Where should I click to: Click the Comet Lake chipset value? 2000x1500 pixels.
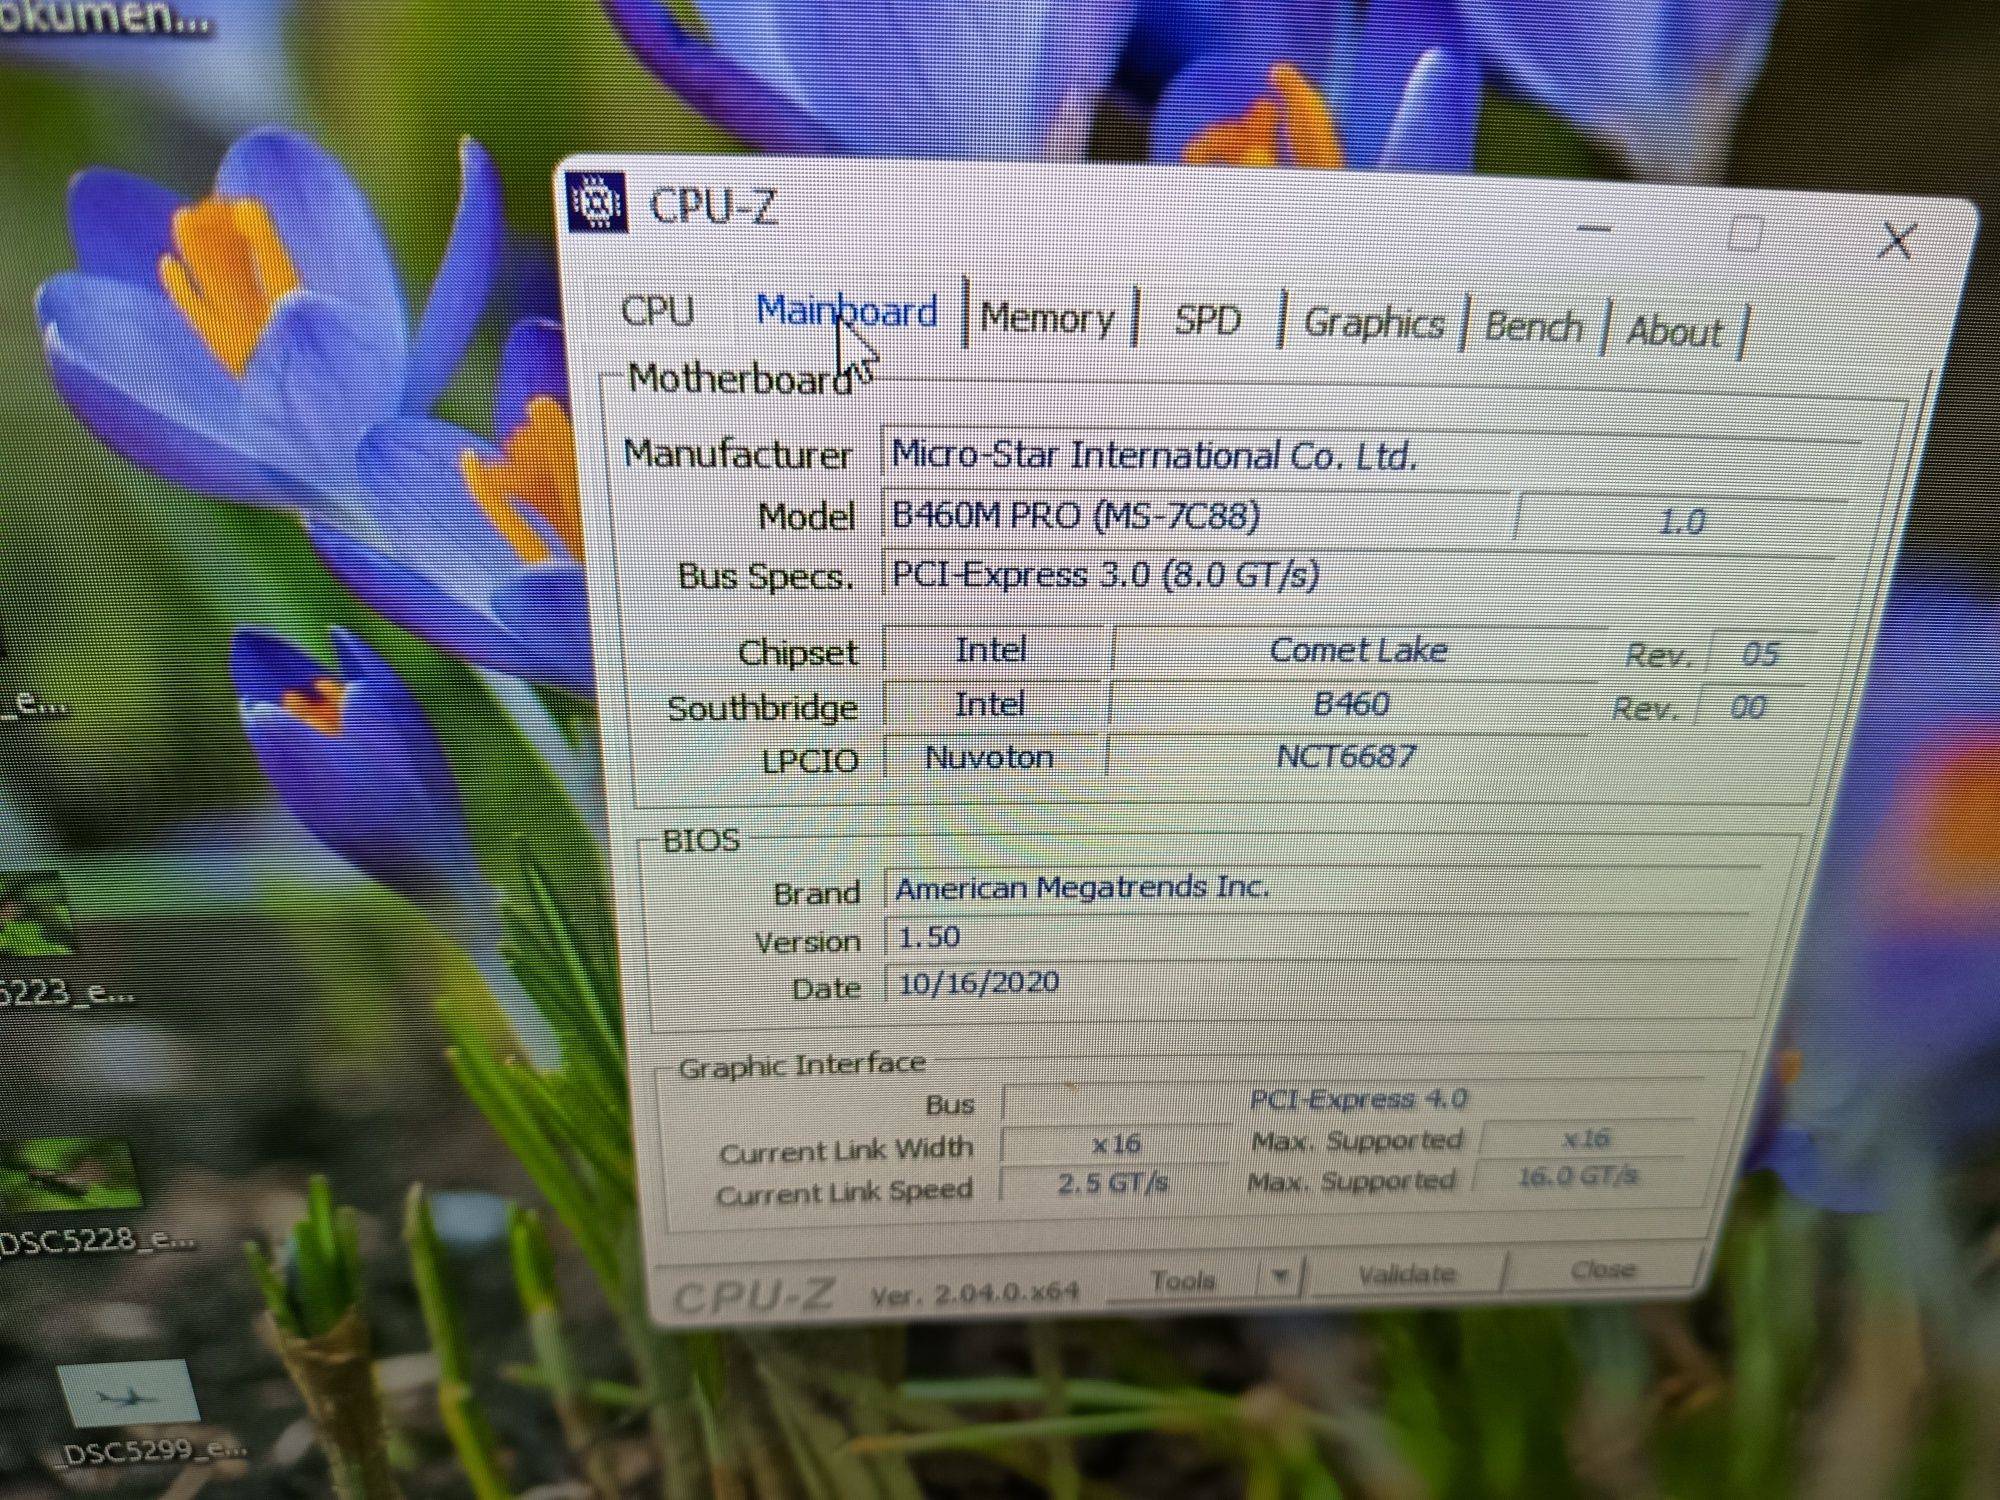(x=1358, y=650)
